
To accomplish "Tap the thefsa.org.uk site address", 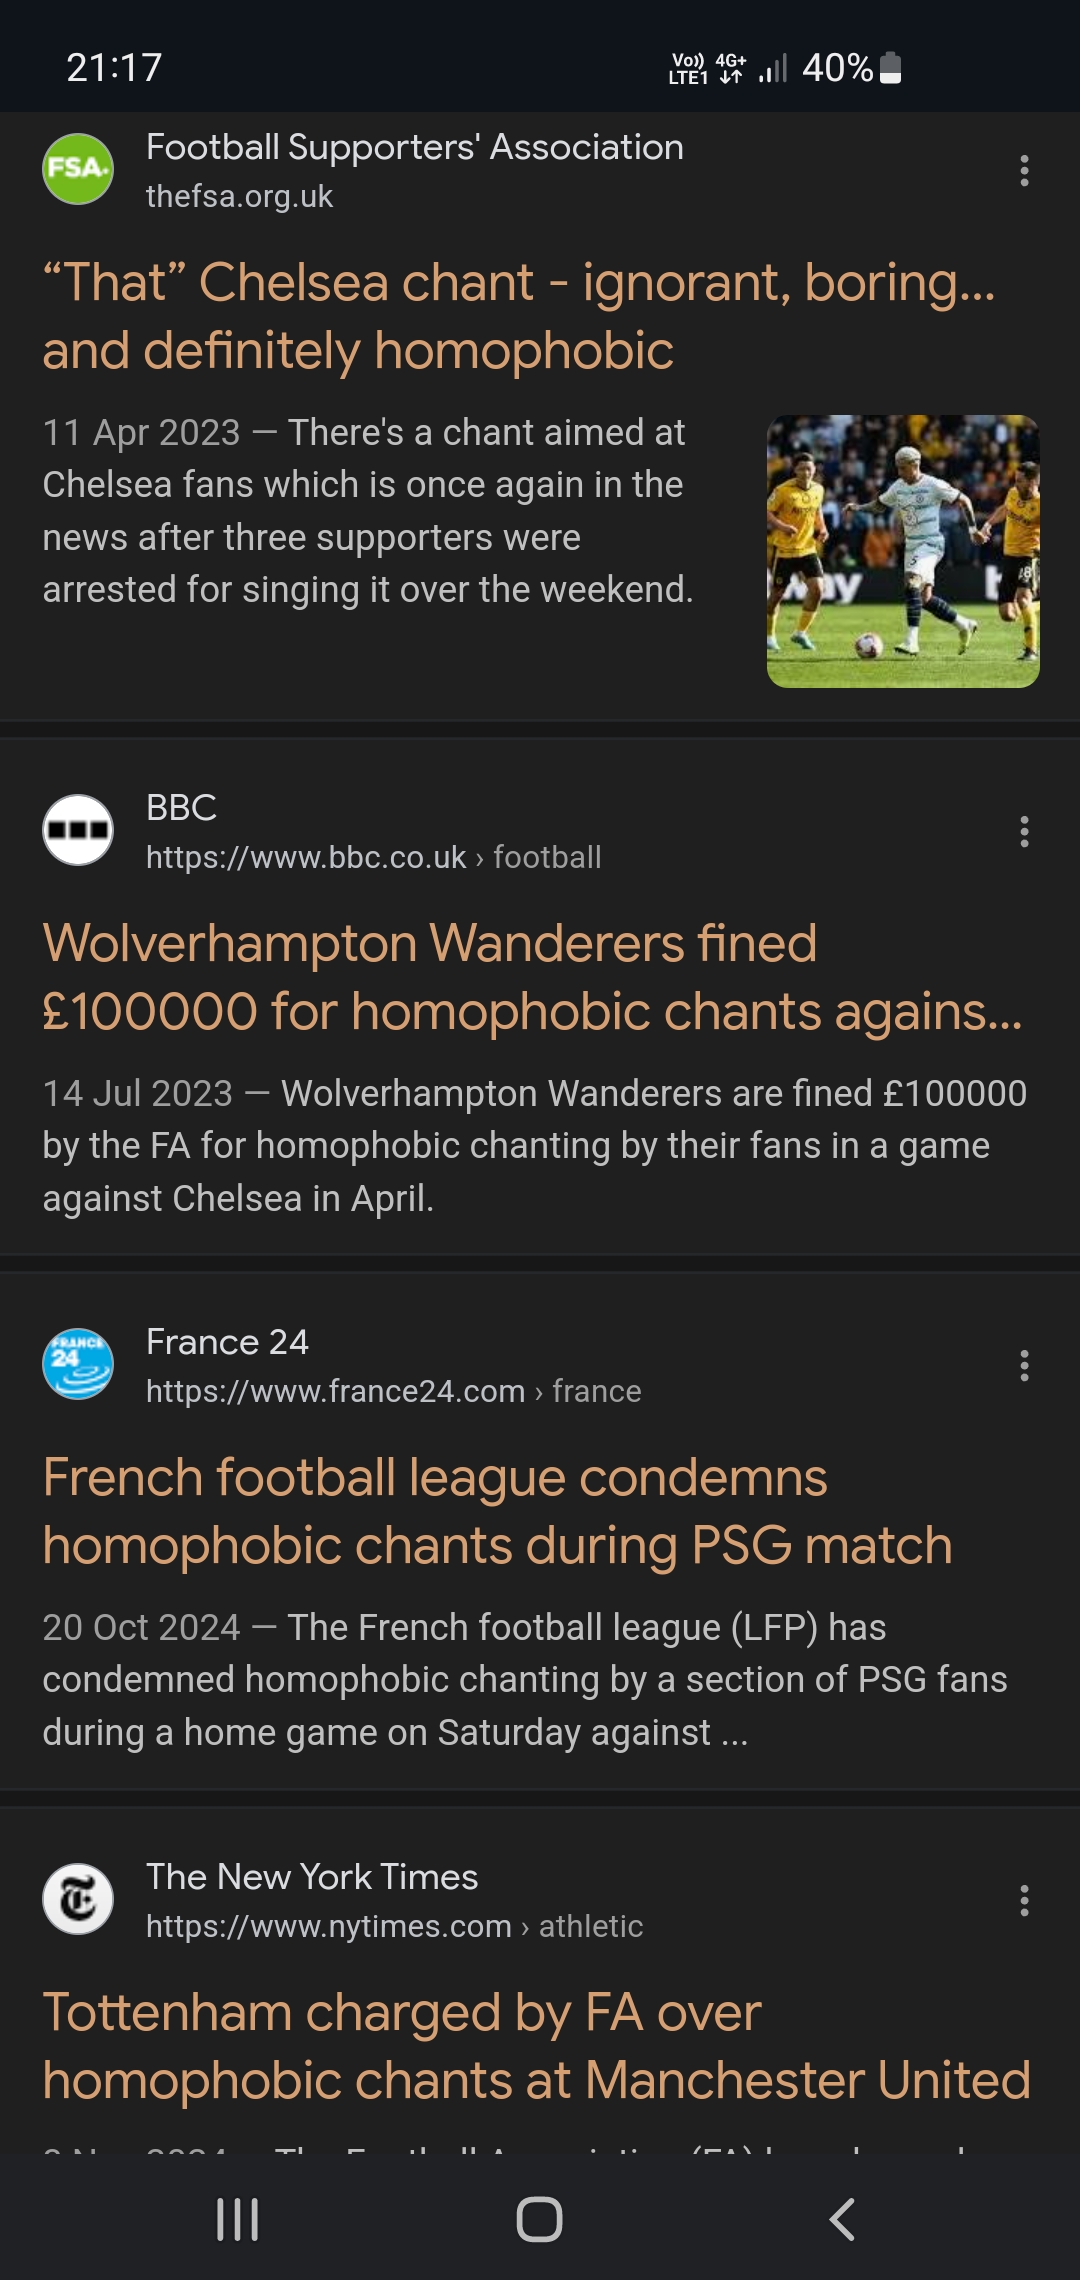I will pos(240,196).
